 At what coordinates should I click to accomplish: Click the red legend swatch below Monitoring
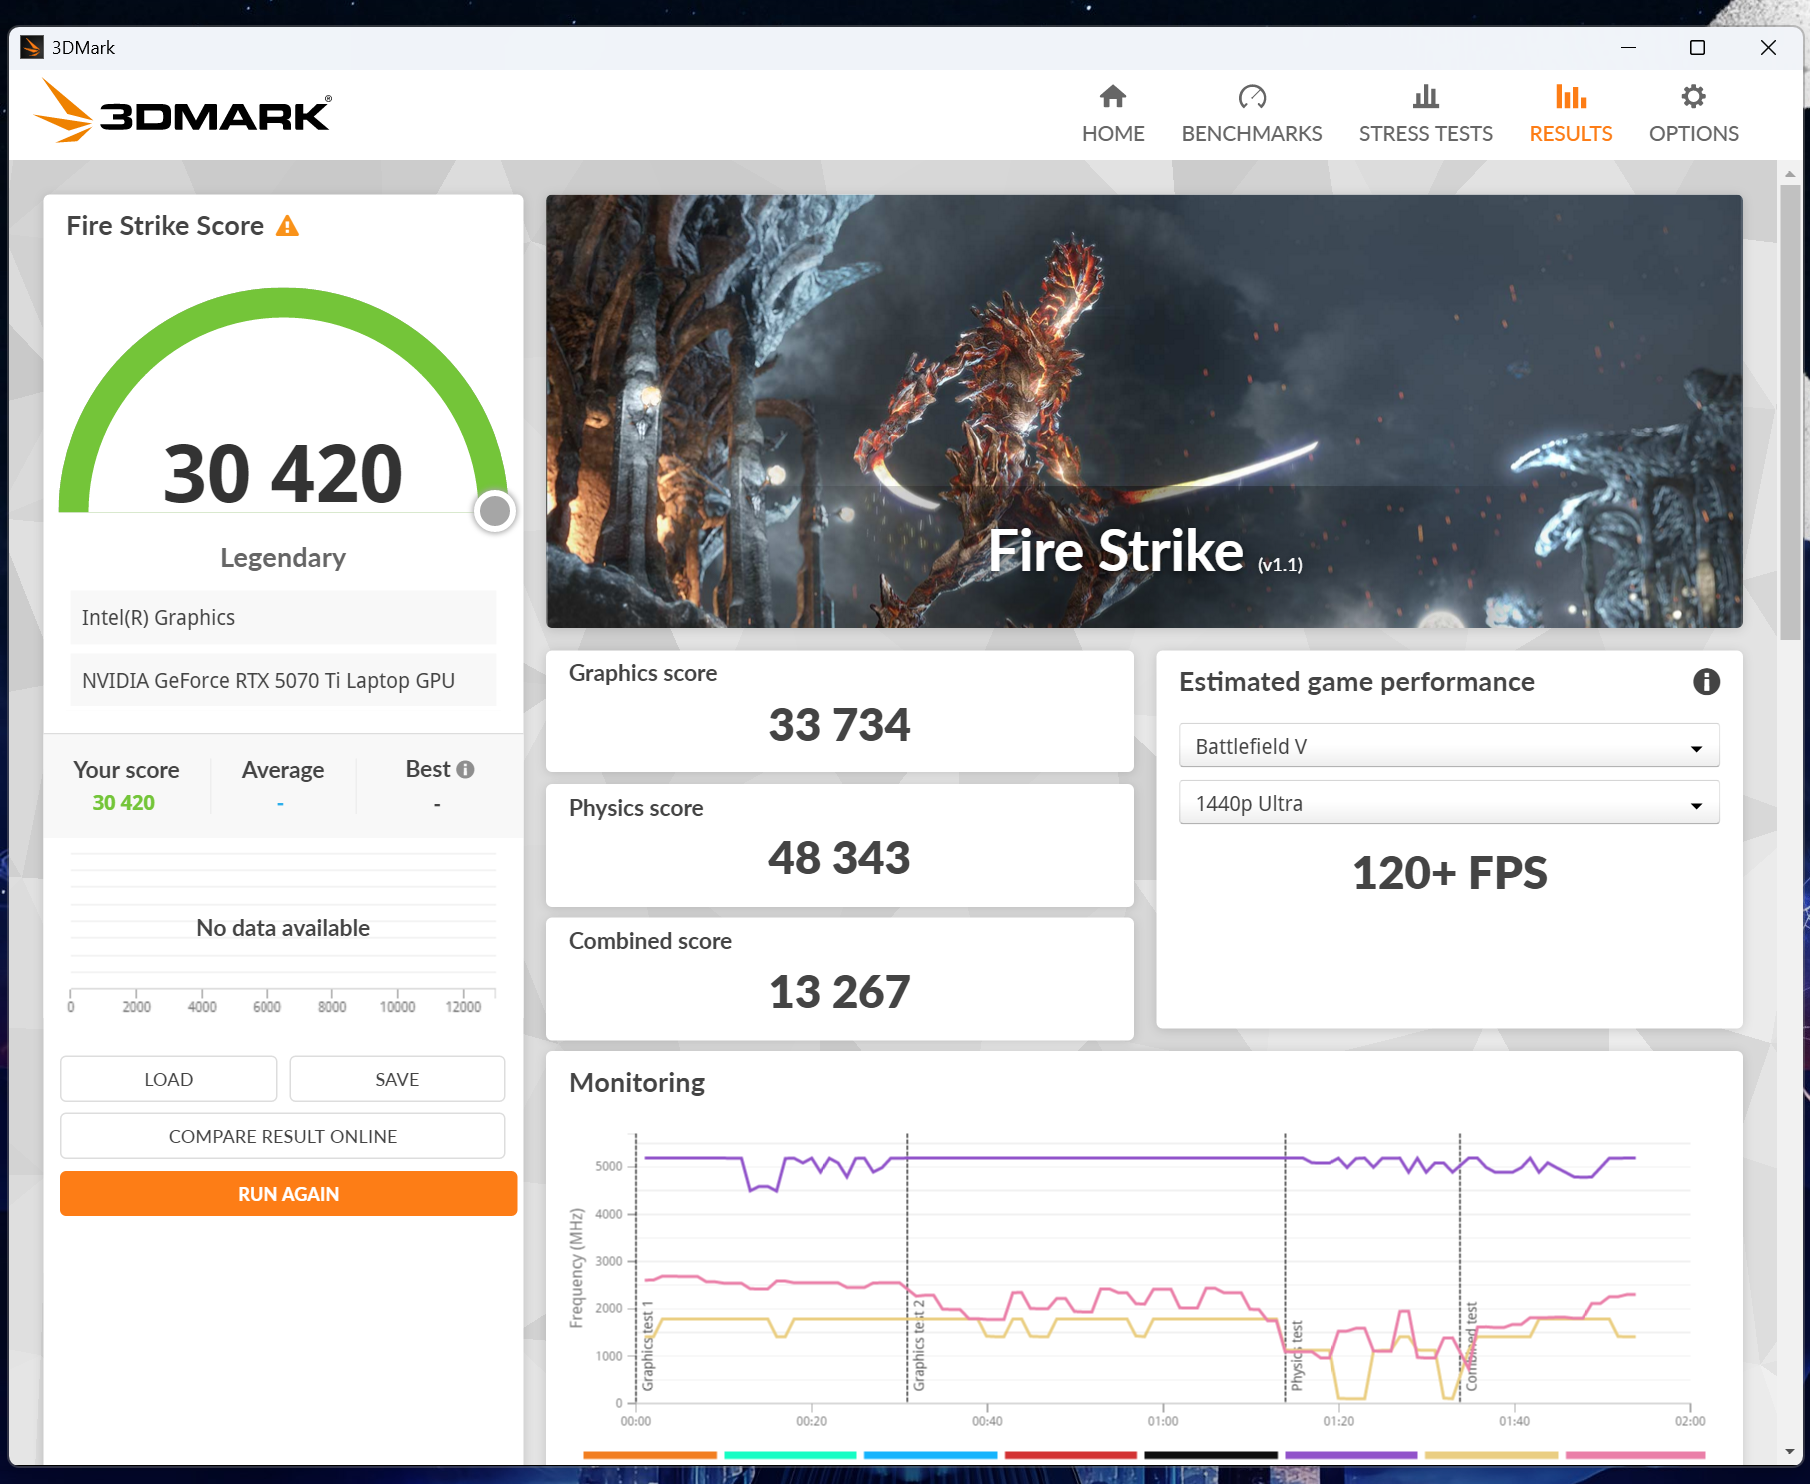pyautogui.click(x=1071, y=1455)
